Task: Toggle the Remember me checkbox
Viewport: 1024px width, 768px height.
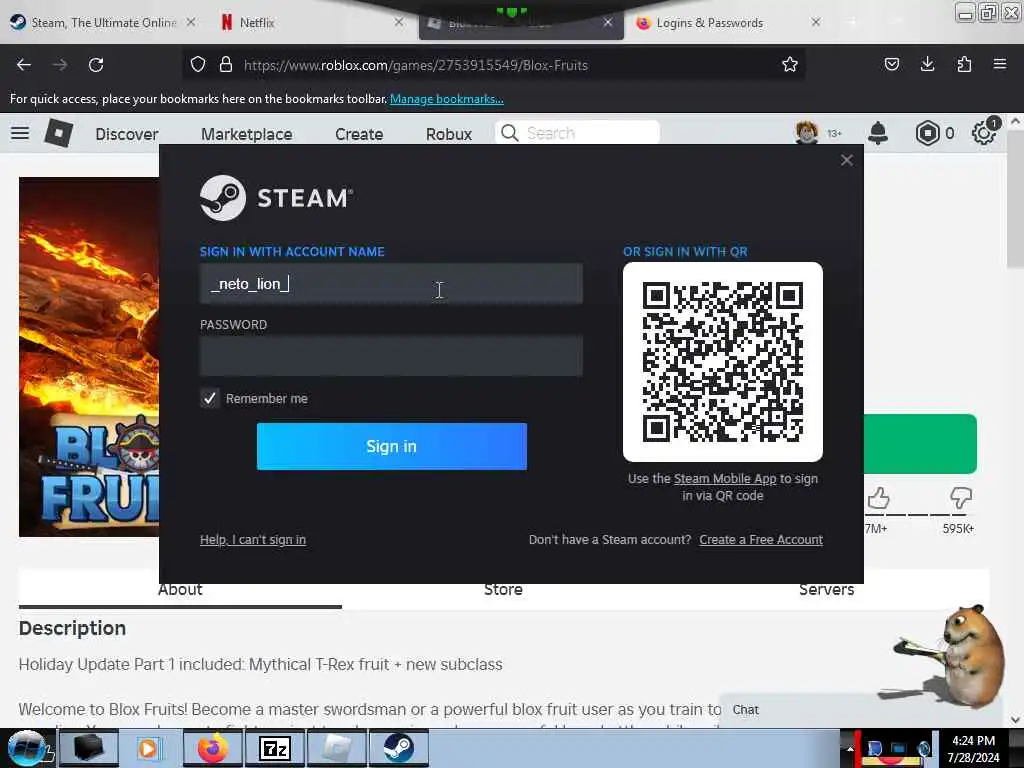Action: click(x=210, y=398)
